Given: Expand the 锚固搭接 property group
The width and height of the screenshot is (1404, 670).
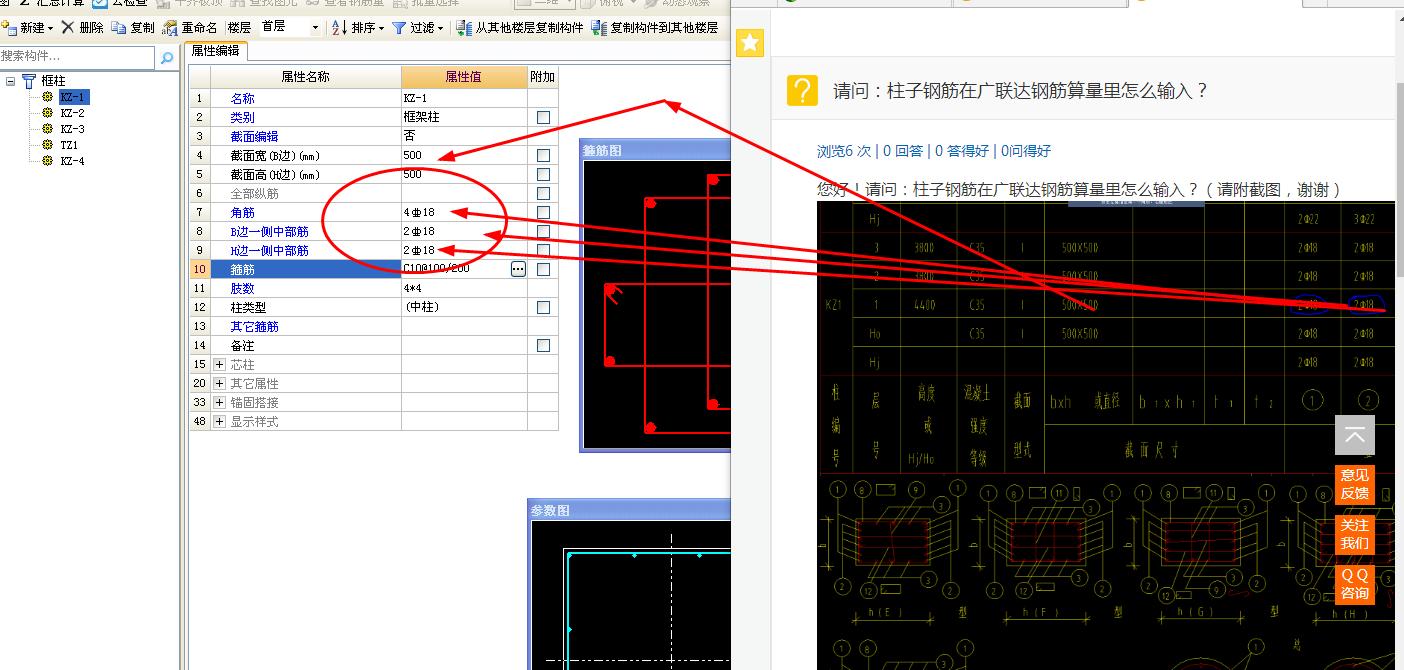Looking at the screenshot, I should click(220, 403).
